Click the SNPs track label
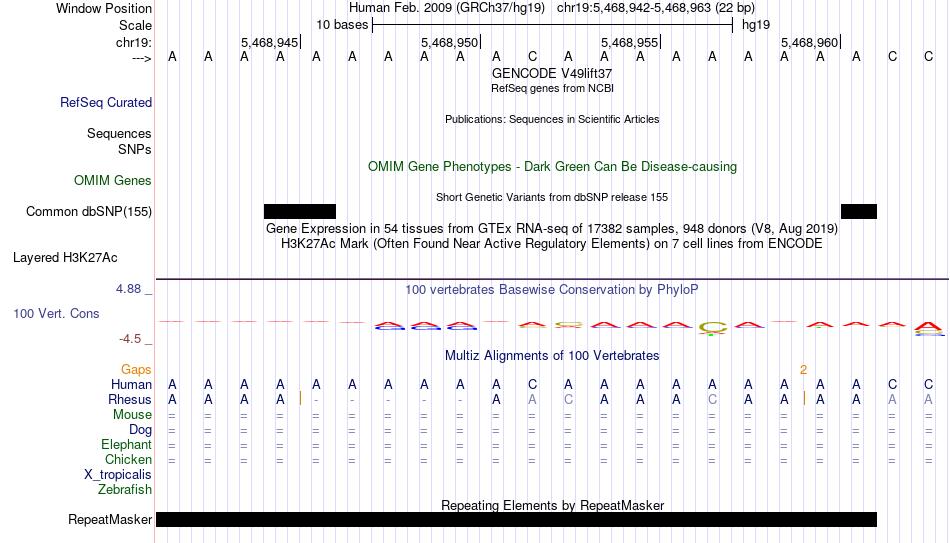 135,149
